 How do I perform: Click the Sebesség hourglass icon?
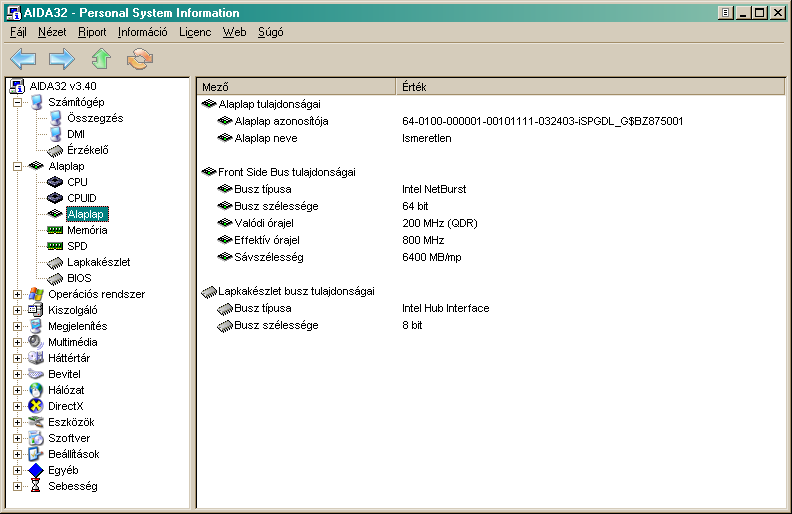tap(35, 486)
